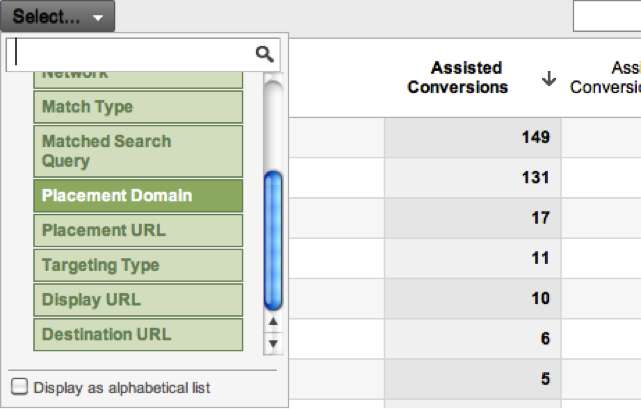The height and width of the screenshot is (409, 641).
Task: Click the blue scrollbar thumb
Action: pyautogui.click(x=273, y=240)
